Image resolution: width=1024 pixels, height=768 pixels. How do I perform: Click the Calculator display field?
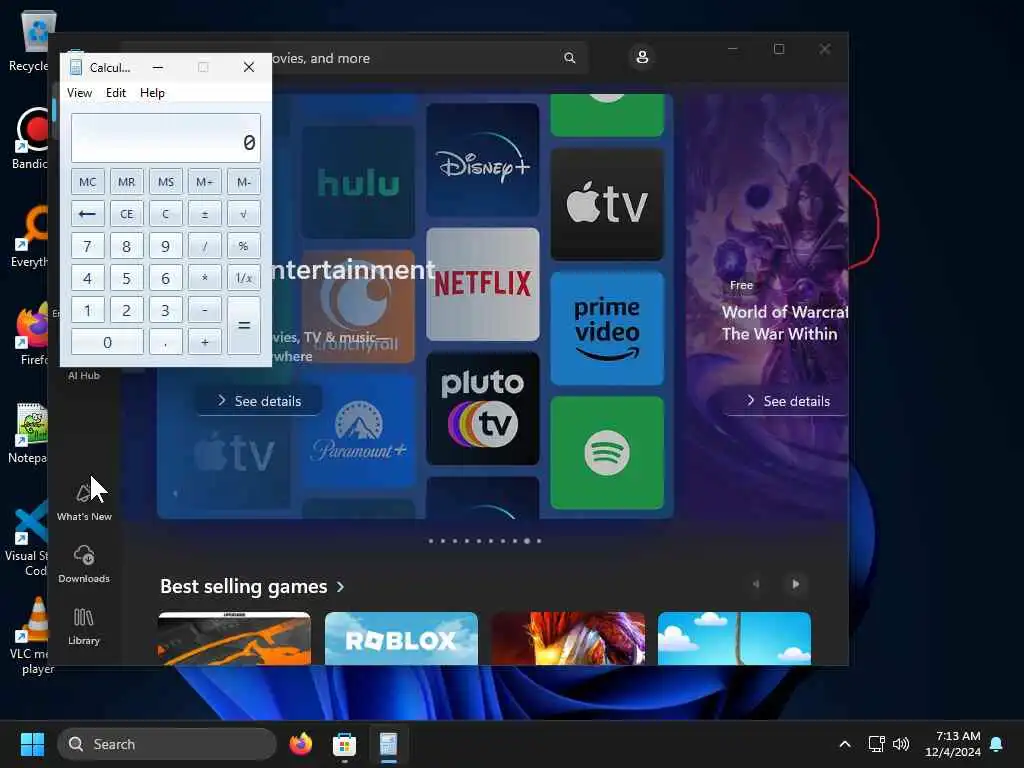coord(166,138)
